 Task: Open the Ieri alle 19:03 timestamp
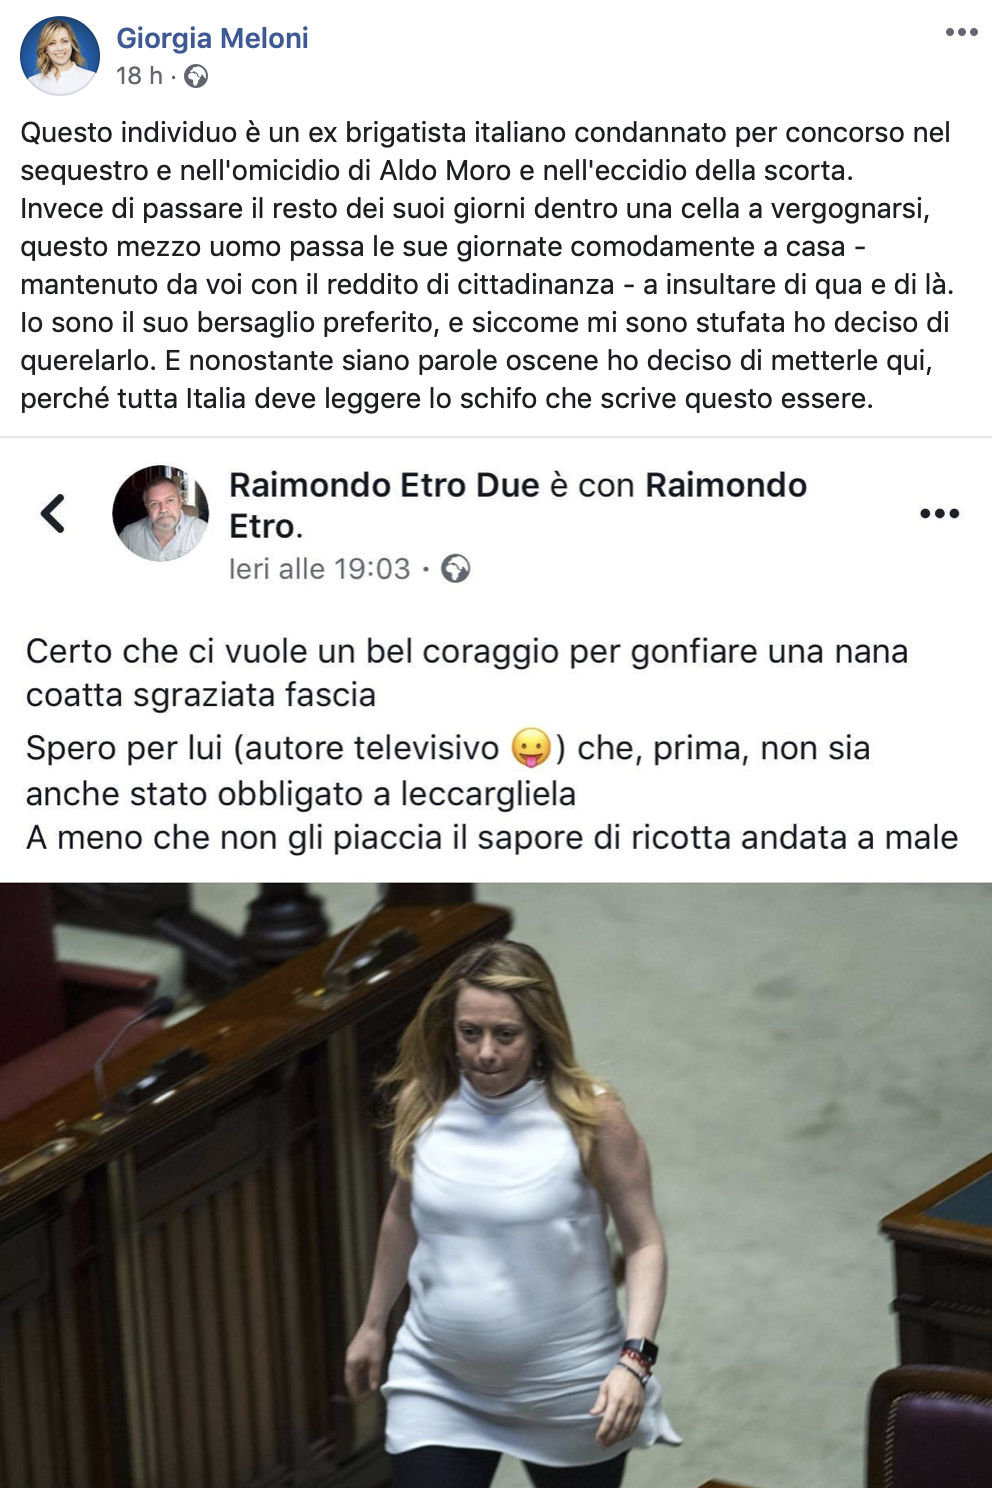(319, 569)
